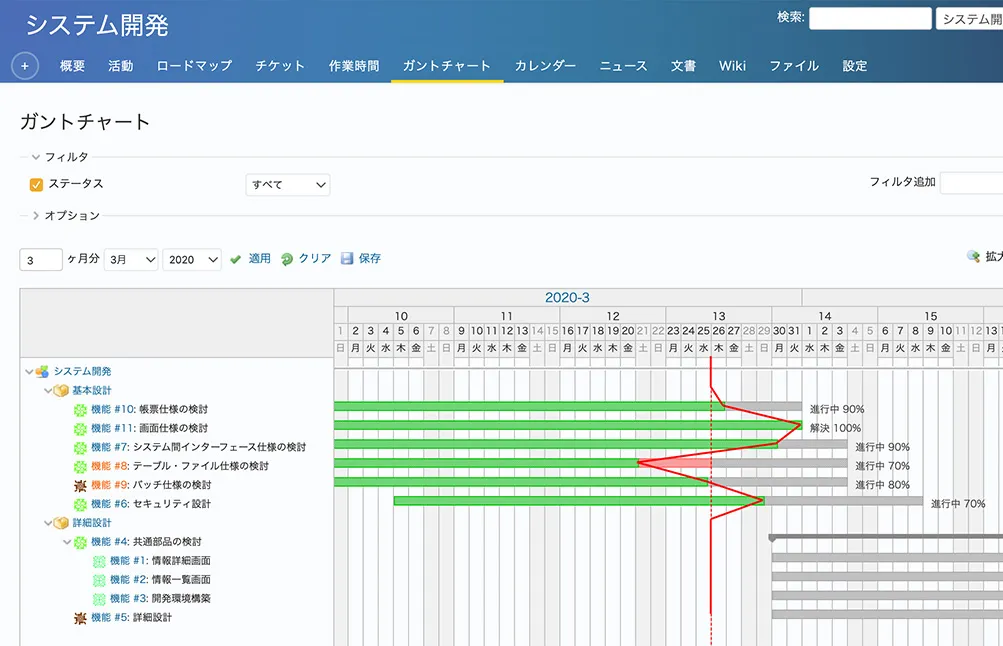Switch to the カレンダー tab

(545, 66)
